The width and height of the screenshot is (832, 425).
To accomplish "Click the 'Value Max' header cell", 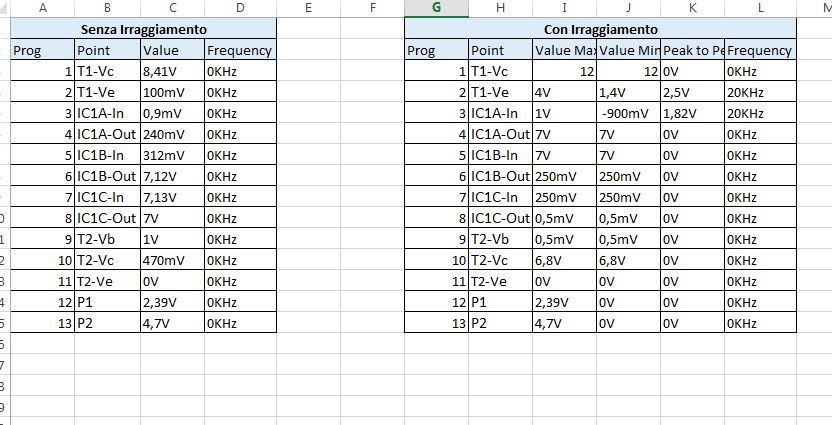I will [x=565, y=51].
